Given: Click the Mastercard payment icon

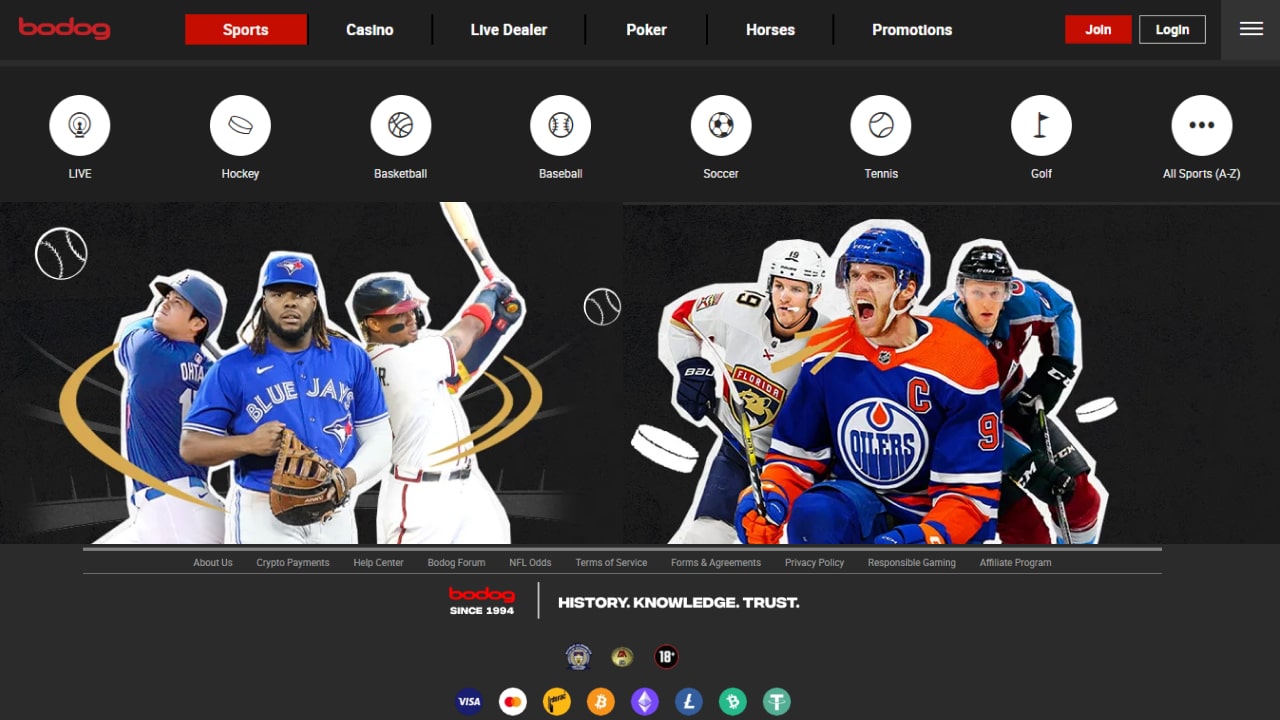Looking at the screenshot, I should click(513, 702).
